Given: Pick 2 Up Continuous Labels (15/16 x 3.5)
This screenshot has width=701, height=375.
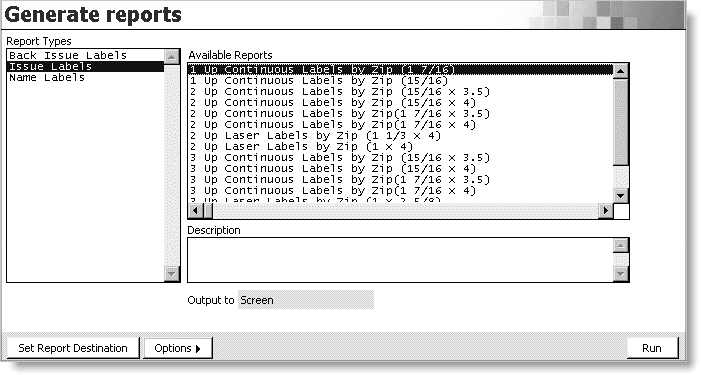Looking at the screenshot, I should pos(401,92).
